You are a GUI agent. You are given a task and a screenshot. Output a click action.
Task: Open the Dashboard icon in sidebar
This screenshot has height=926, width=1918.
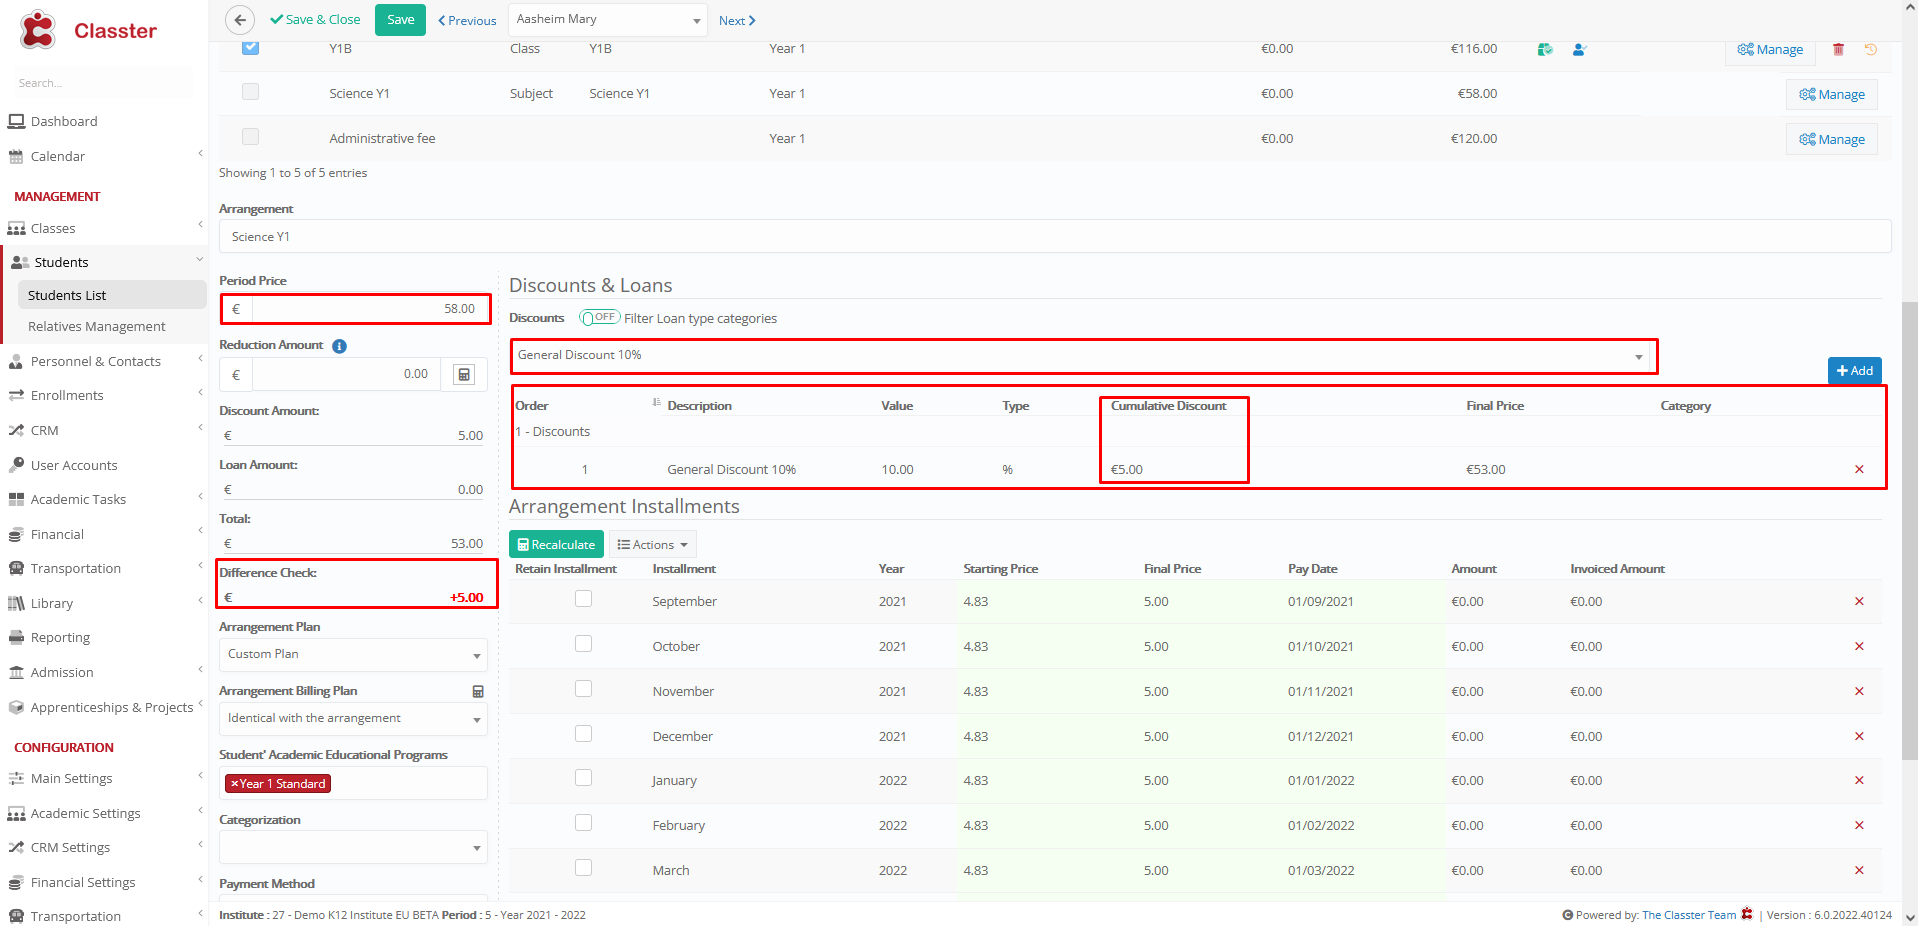[16, 121]
